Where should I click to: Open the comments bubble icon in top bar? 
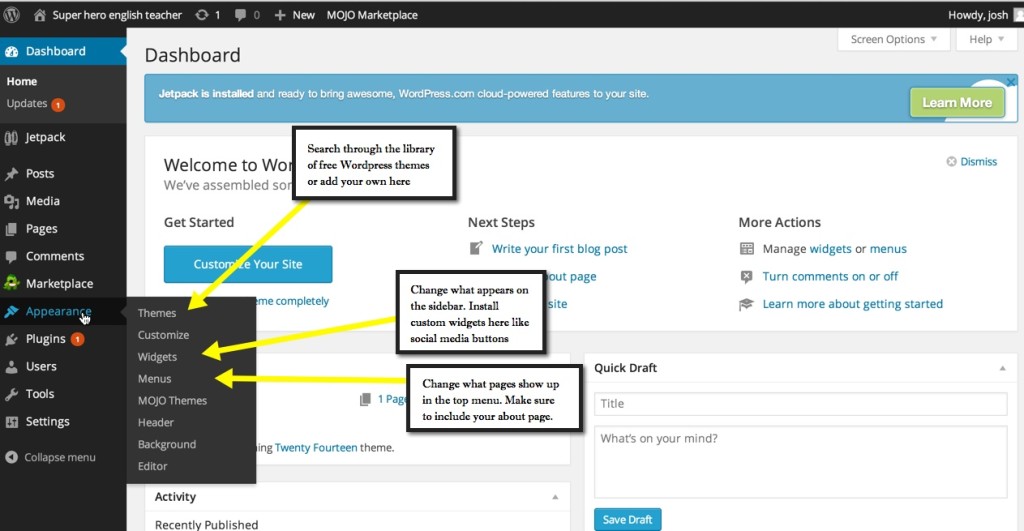click(x=240, y=14)
